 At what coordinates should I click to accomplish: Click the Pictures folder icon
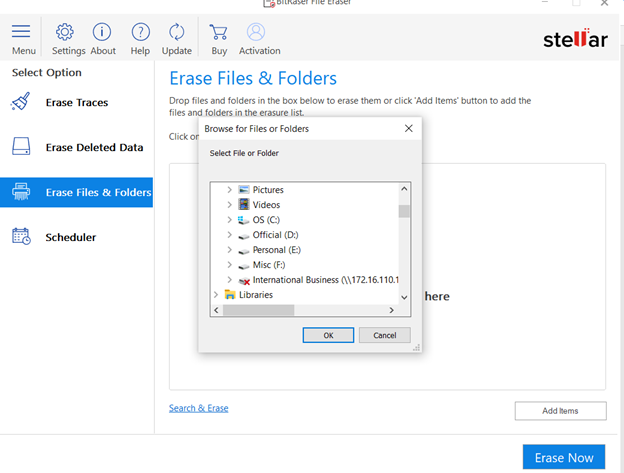(244, 190)
